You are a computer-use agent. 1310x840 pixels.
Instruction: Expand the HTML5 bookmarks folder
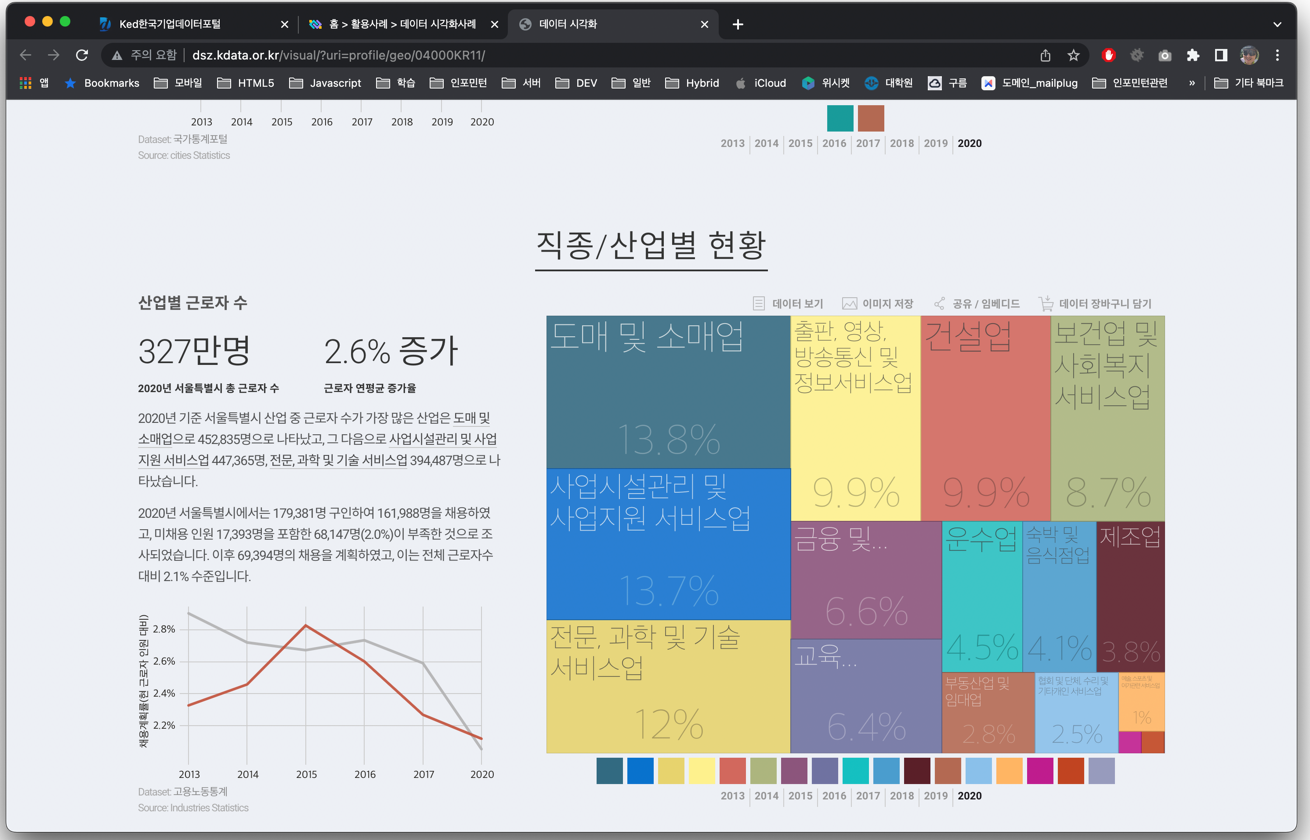click(x=245, y=83)
